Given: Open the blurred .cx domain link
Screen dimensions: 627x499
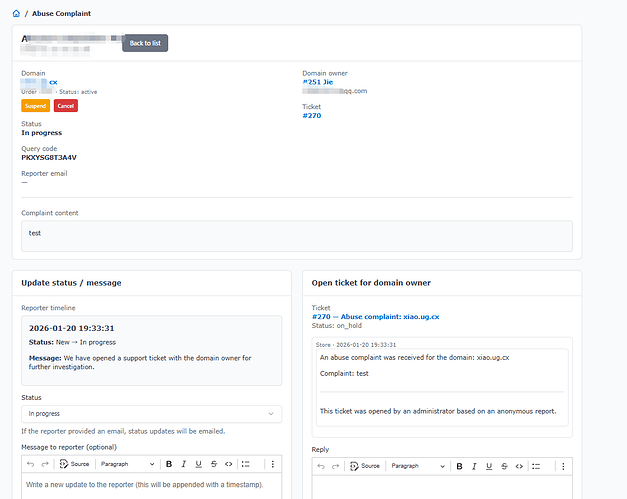Looking at the screenshot, I should point(39,82).
